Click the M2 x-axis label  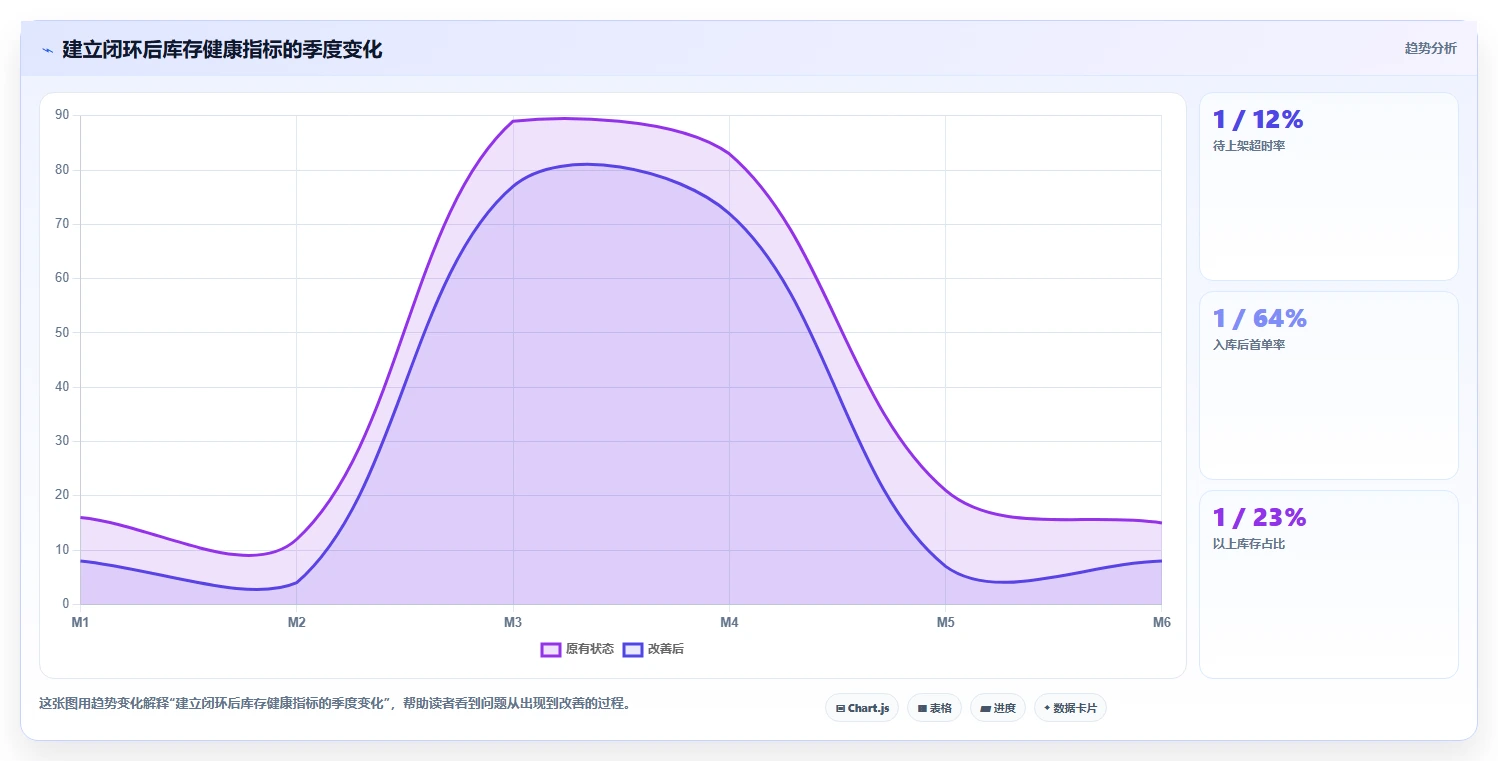point(297,622)
